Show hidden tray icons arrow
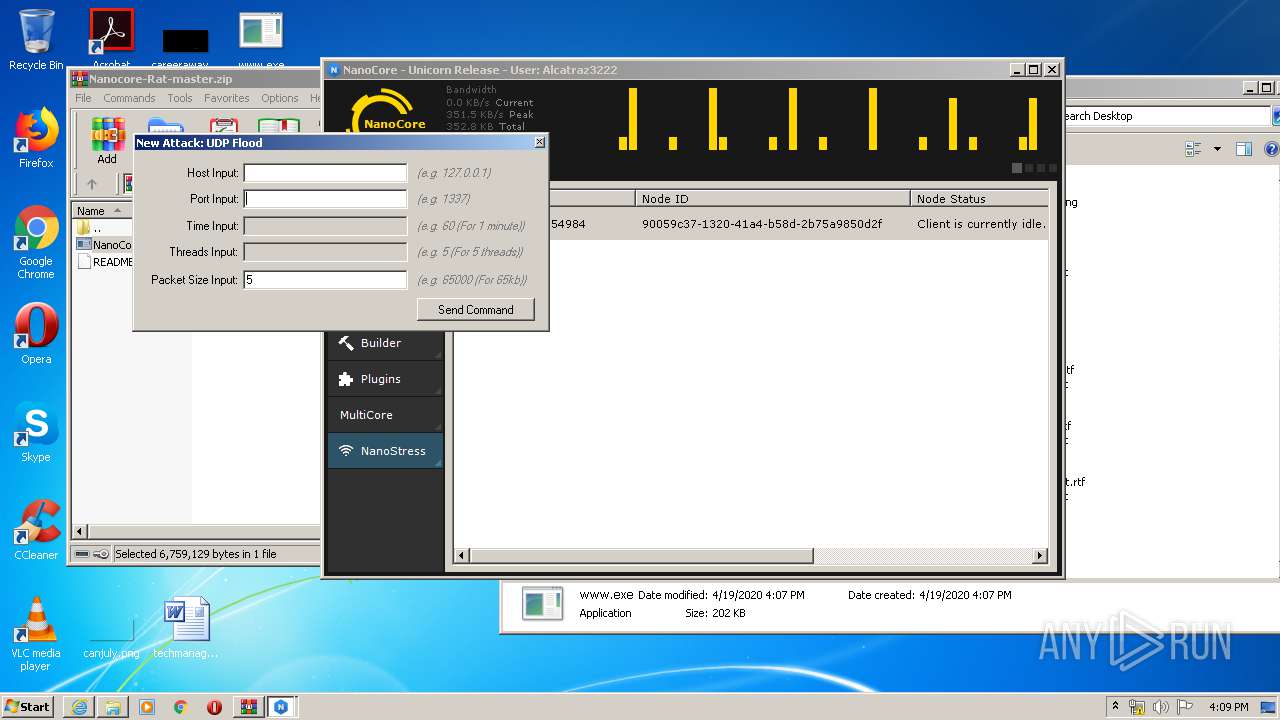 click(1115, 706)
